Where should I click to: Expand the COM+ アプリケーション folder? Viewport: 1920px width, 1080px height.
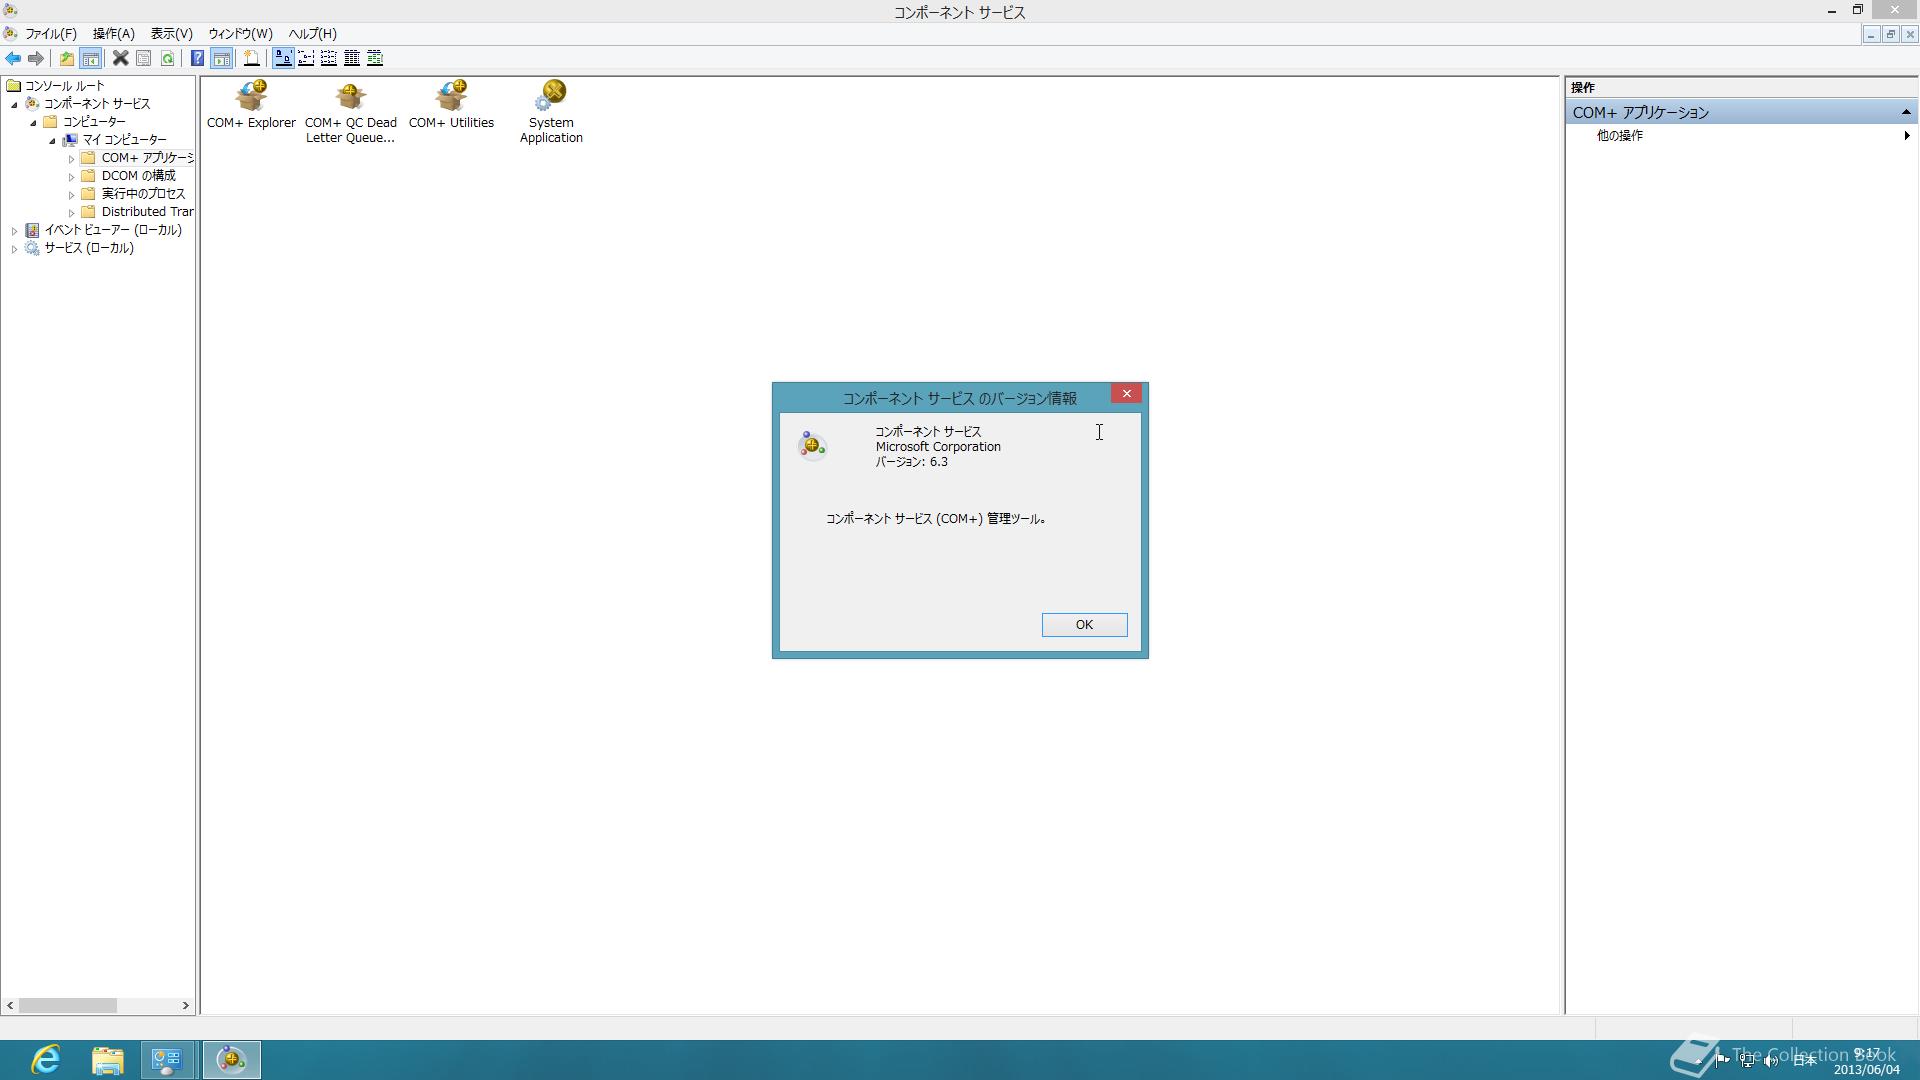[71, 159]
